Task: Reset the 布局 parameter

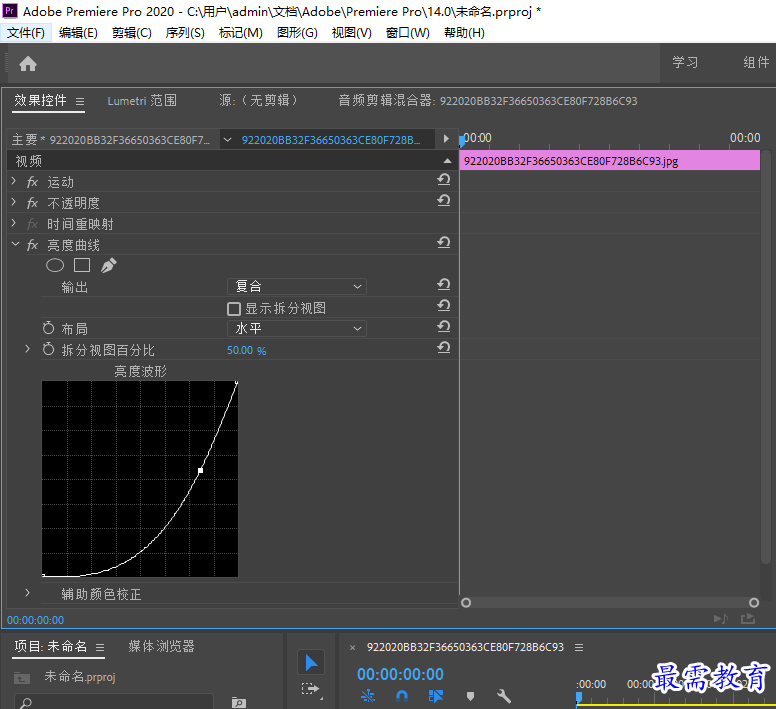Action: (x=444, y=327)
